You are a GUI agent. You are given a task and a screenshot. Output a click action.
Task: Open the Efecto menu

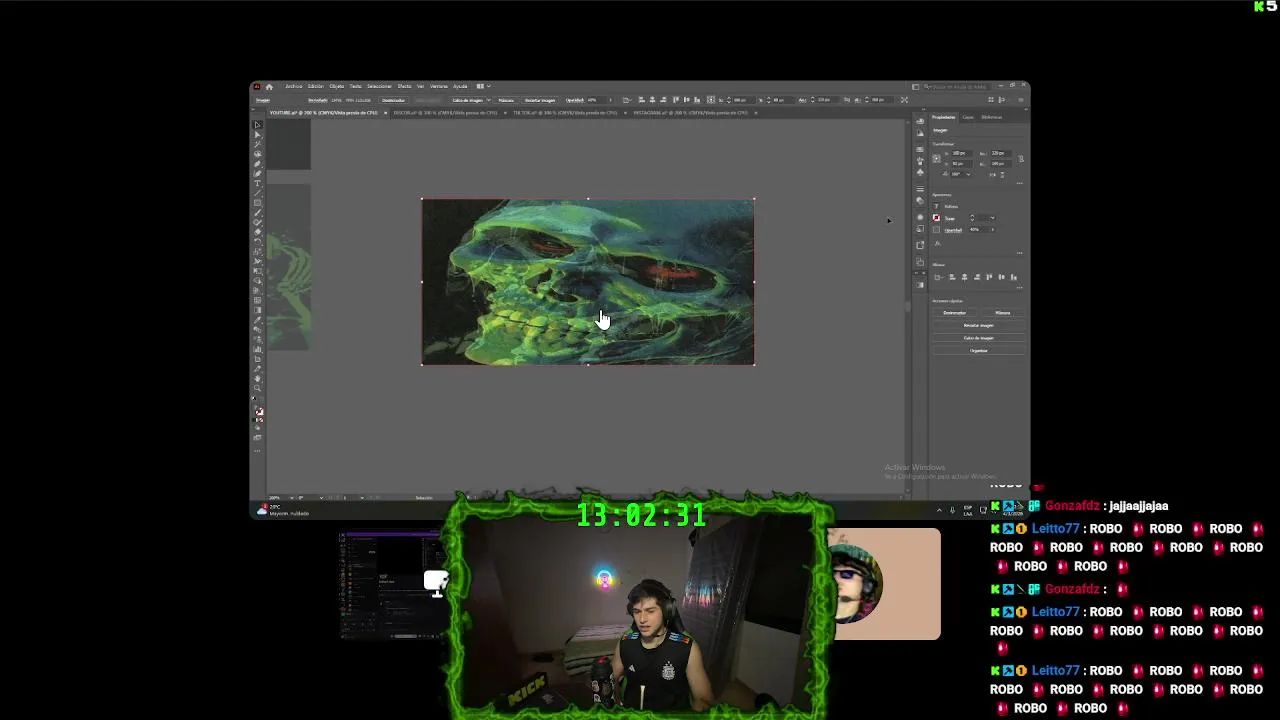point(405,86)
